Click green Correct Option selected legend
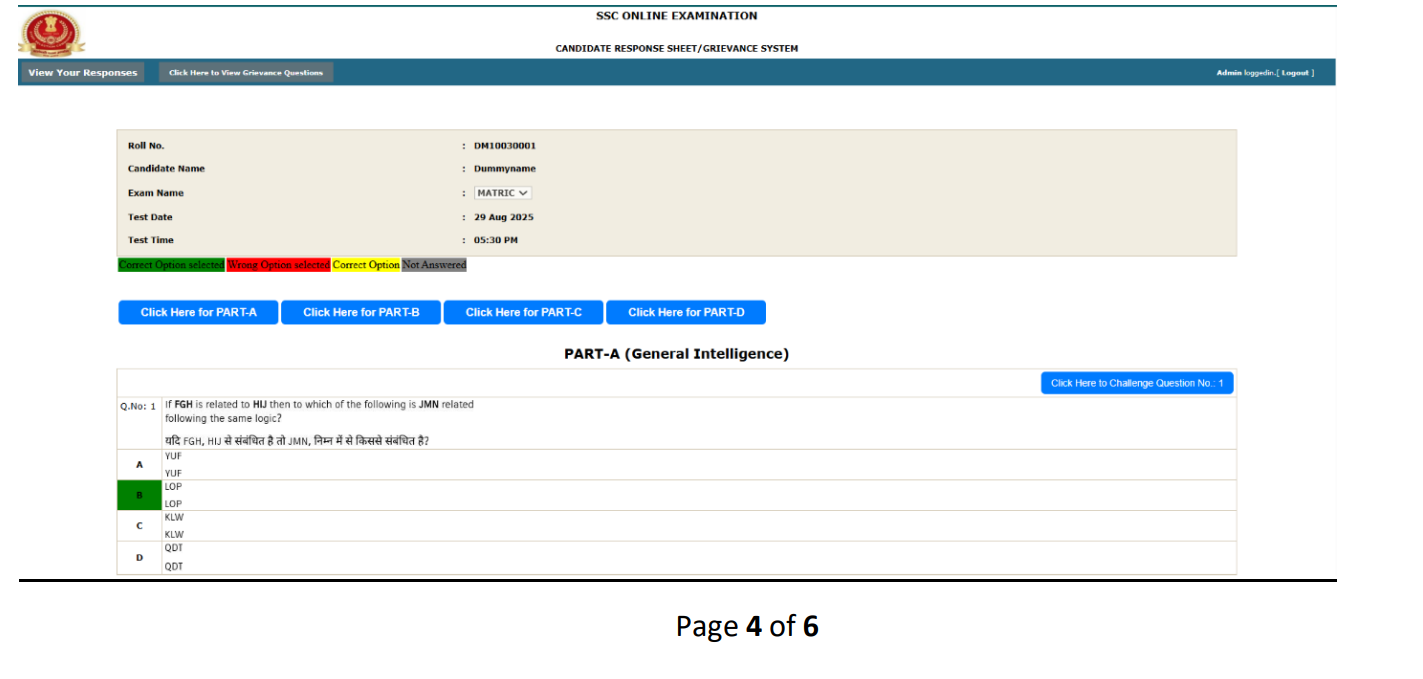This screenshot has width=1423, height=679. [x=171, y=265]
